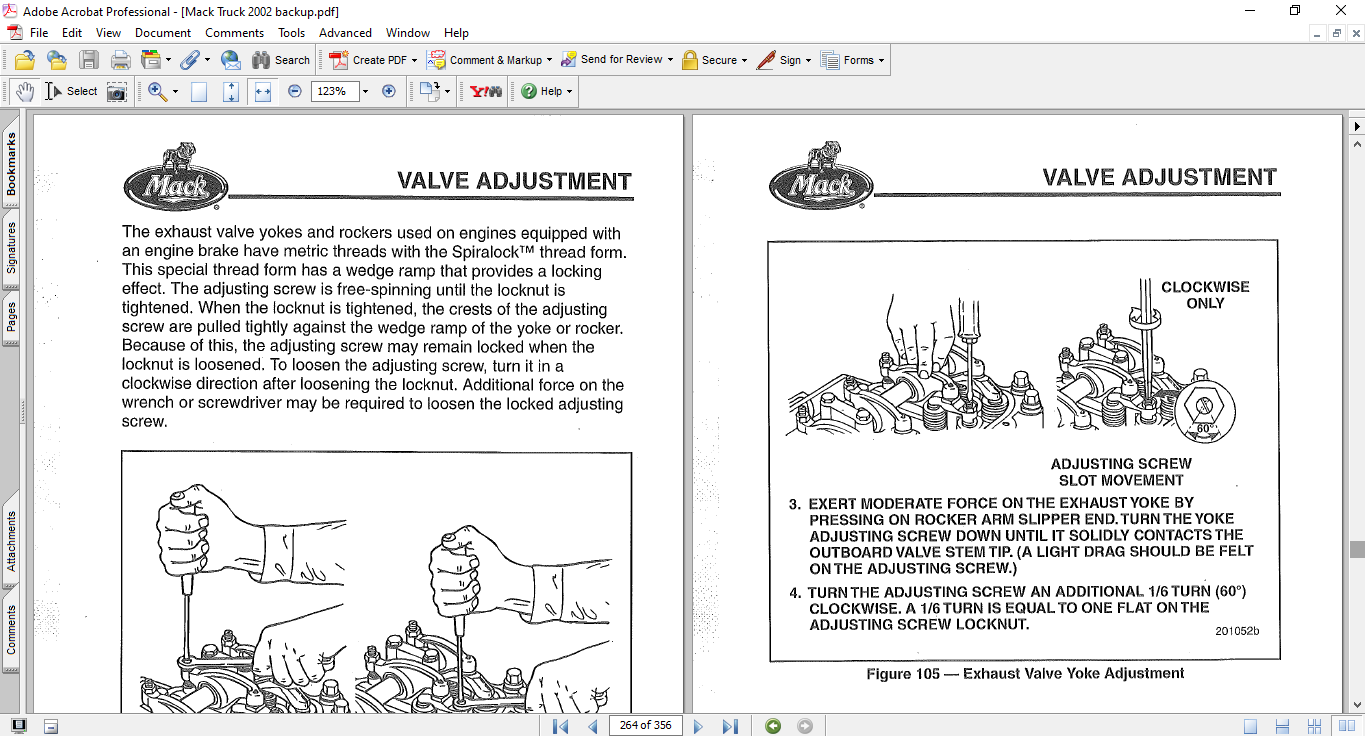
Task: Print the document using the printer icon
Action: click(x=121, y=60)
